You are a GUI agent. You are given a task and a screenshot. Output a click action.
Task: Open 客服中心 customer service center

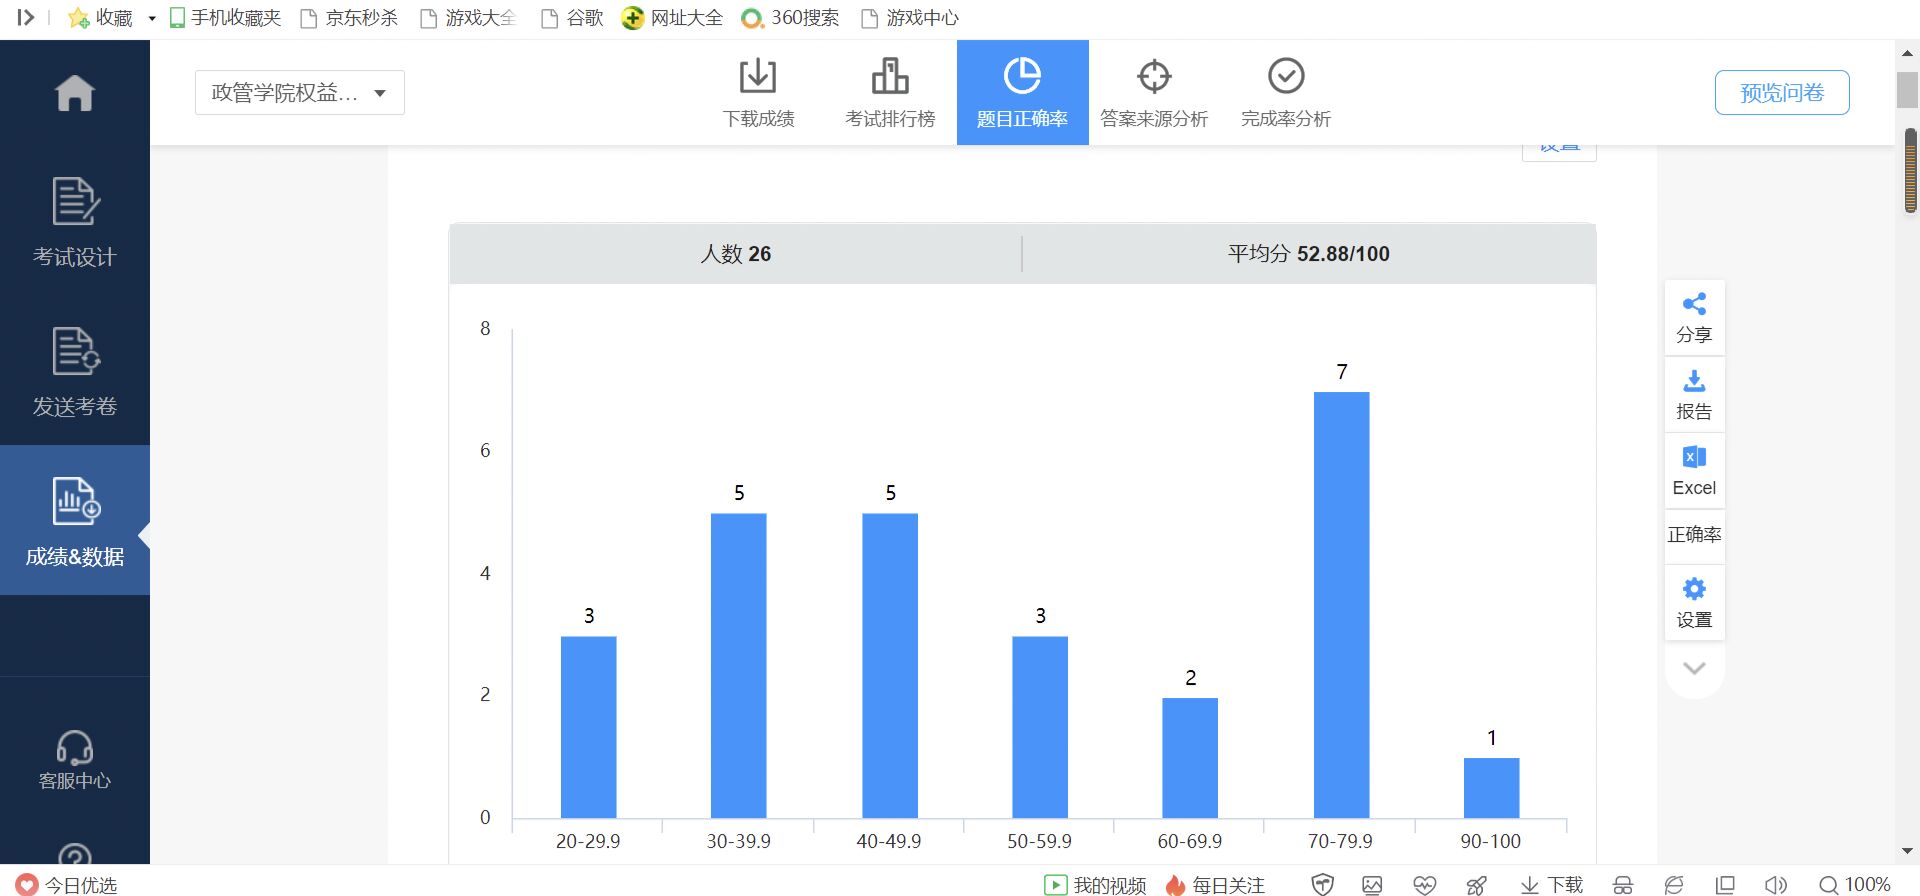point(74,761)
